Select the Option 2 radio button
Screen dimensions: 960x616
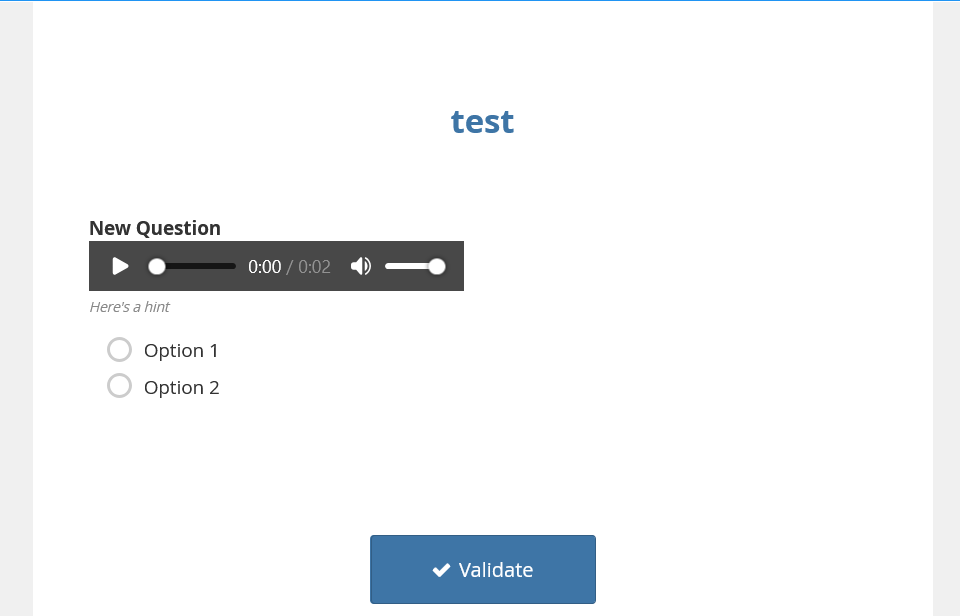click(120, 386)
